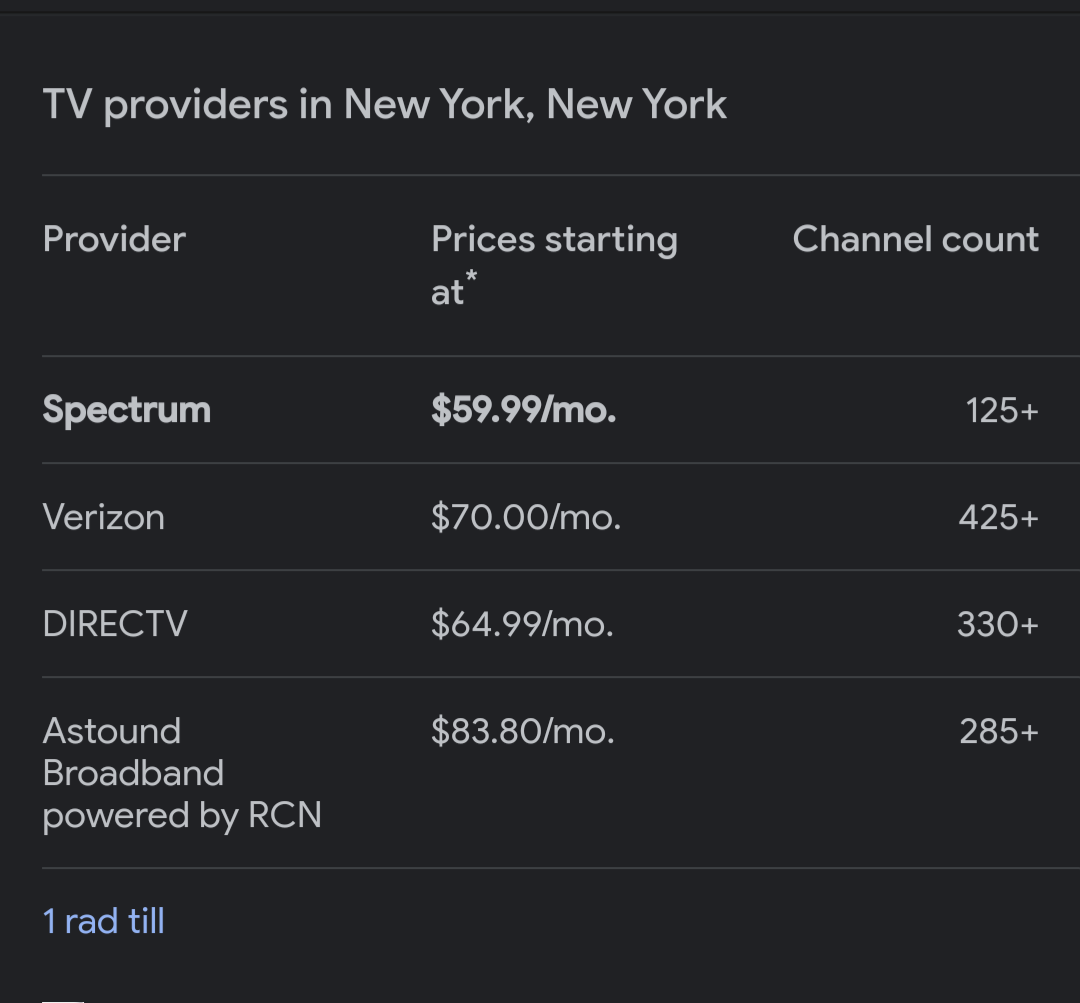Click the white thumbnail at bottom edge
The image size is (1080, 1003).
pyautogui.click(x=63, y=1002)
